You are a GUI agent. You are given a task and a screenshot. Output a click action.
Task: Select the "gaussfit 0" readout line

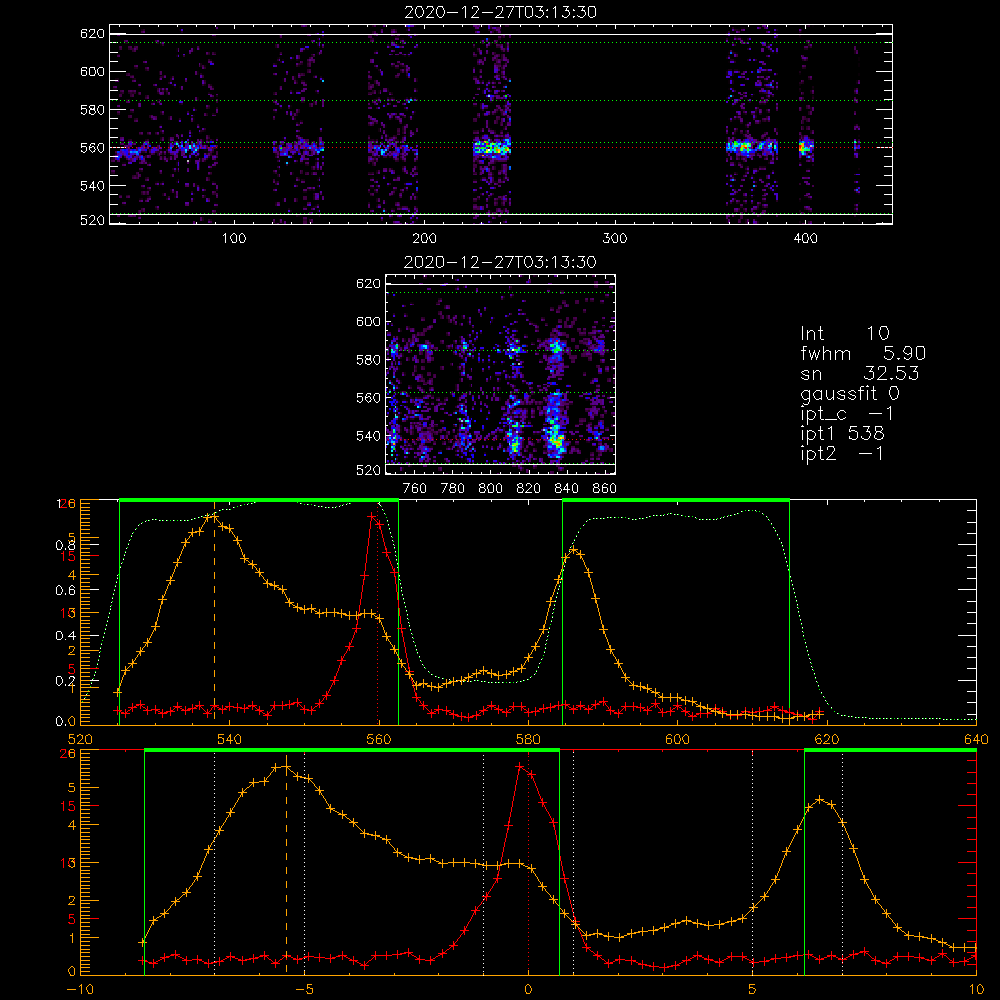tap(849, 393)
